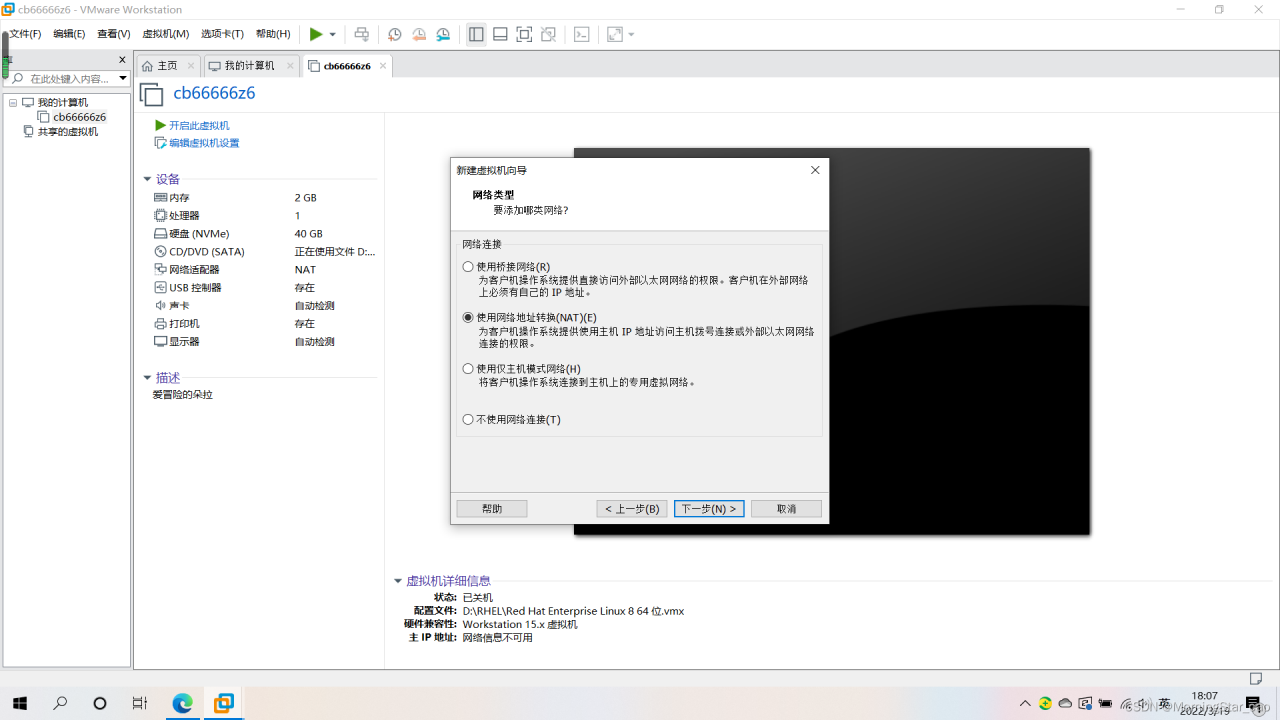
Task: Open the 文件(F) menu
Action: coord(25,34)
